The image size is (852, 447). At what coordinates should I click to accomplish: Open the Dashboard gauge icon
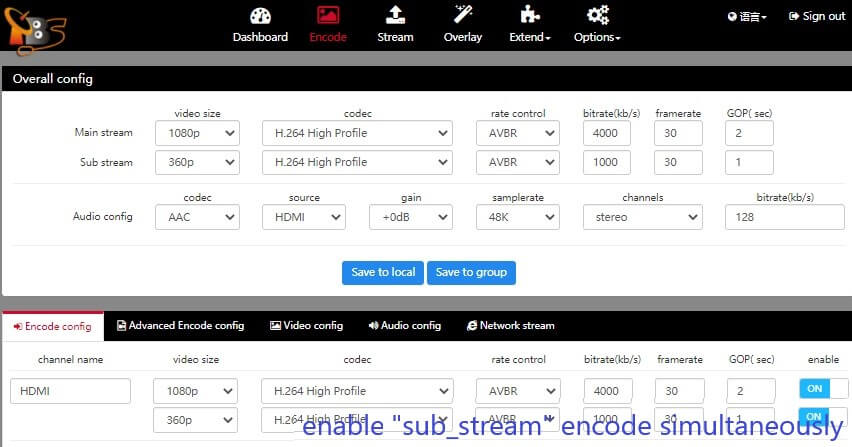260,16
